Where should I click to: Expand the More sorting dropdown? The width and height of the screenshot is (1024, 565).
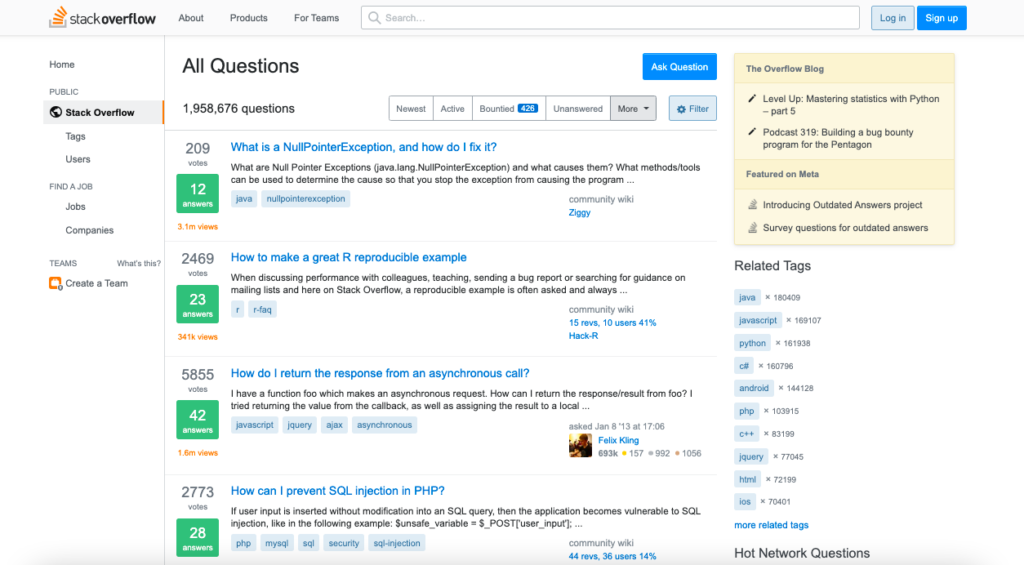click(x=633, y=109)
